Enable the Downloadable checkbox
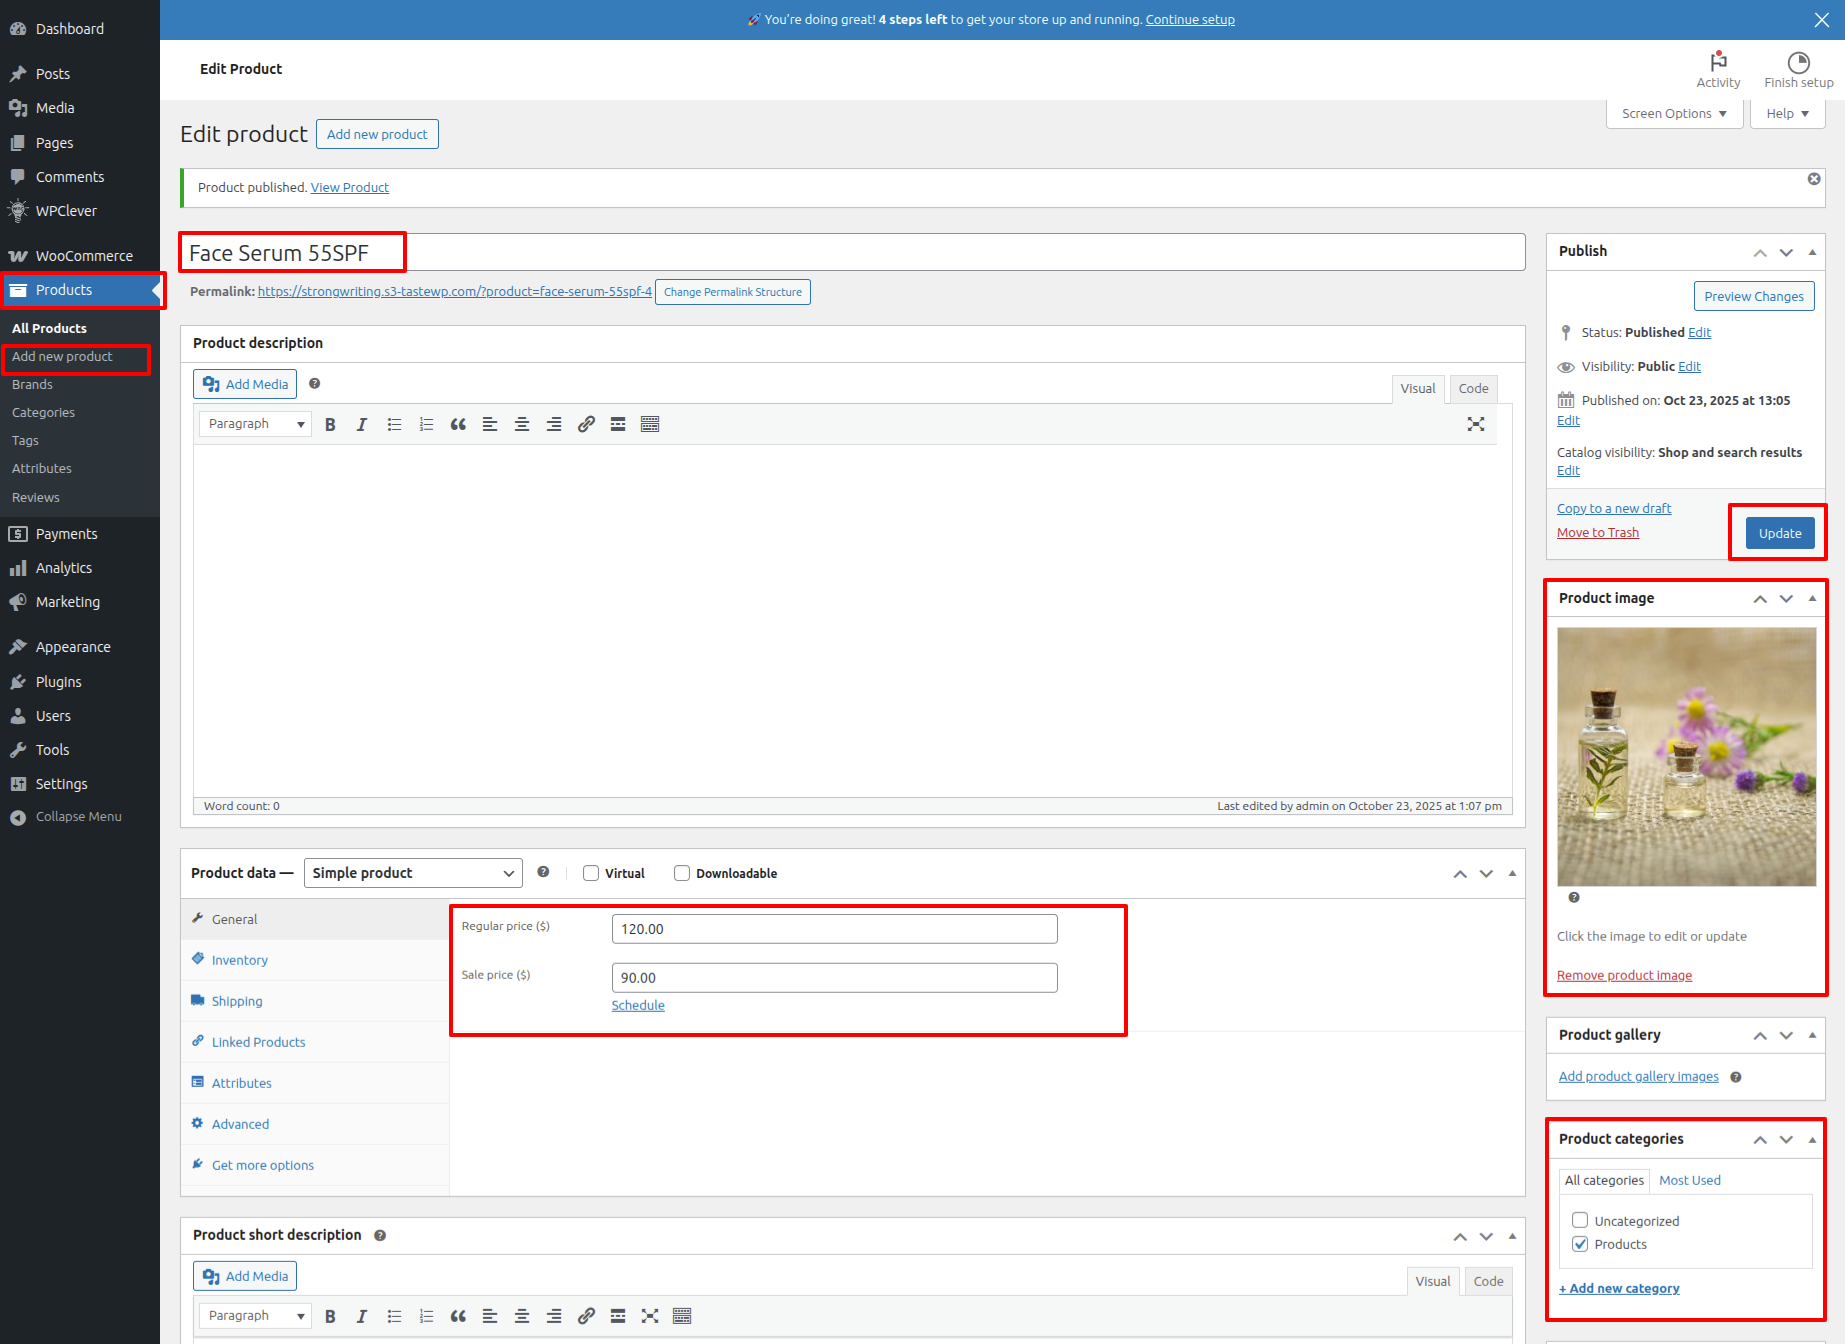The height and width of the screenshot is (1344, 1845). 682,873
